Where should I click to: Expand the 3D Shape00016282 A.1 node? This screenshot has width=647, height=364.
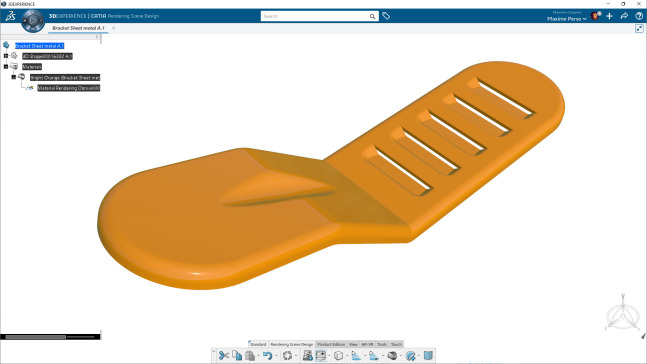click(6, 56)
